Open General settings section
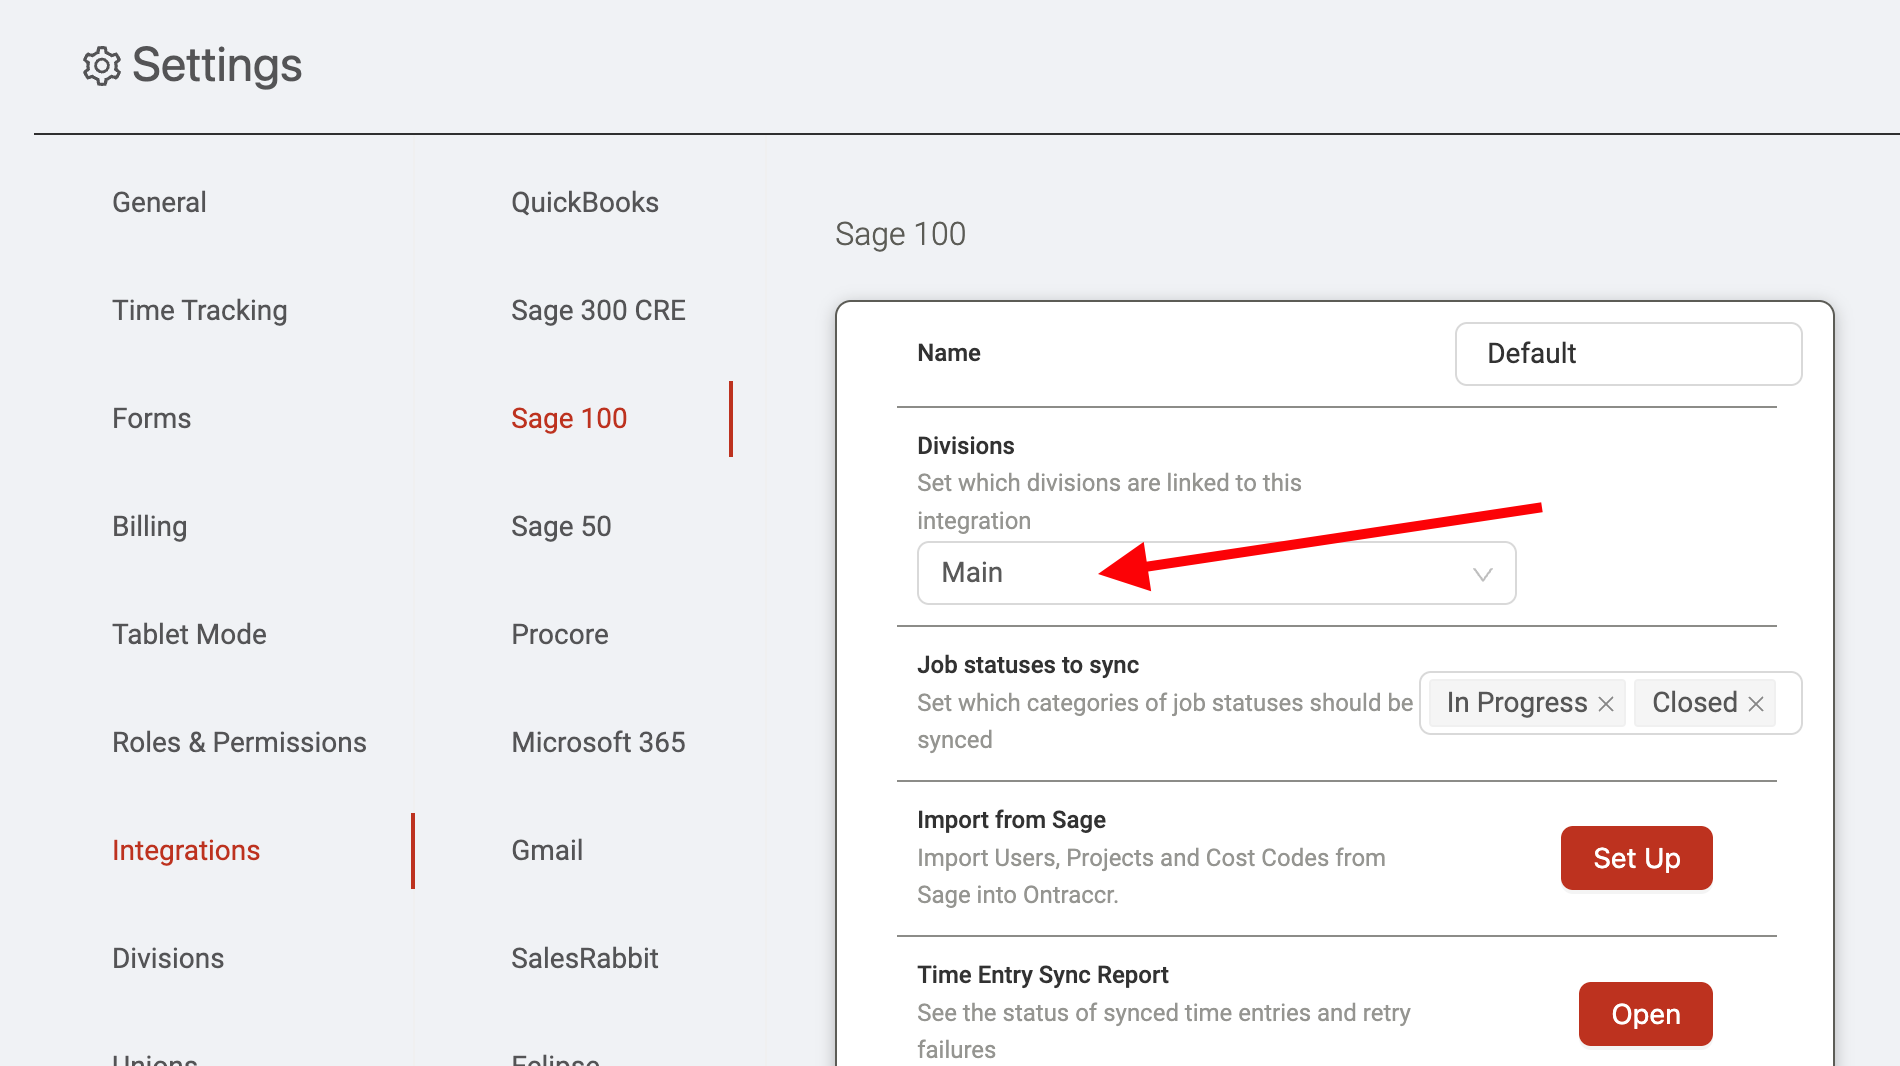 (x=159, y=202)
